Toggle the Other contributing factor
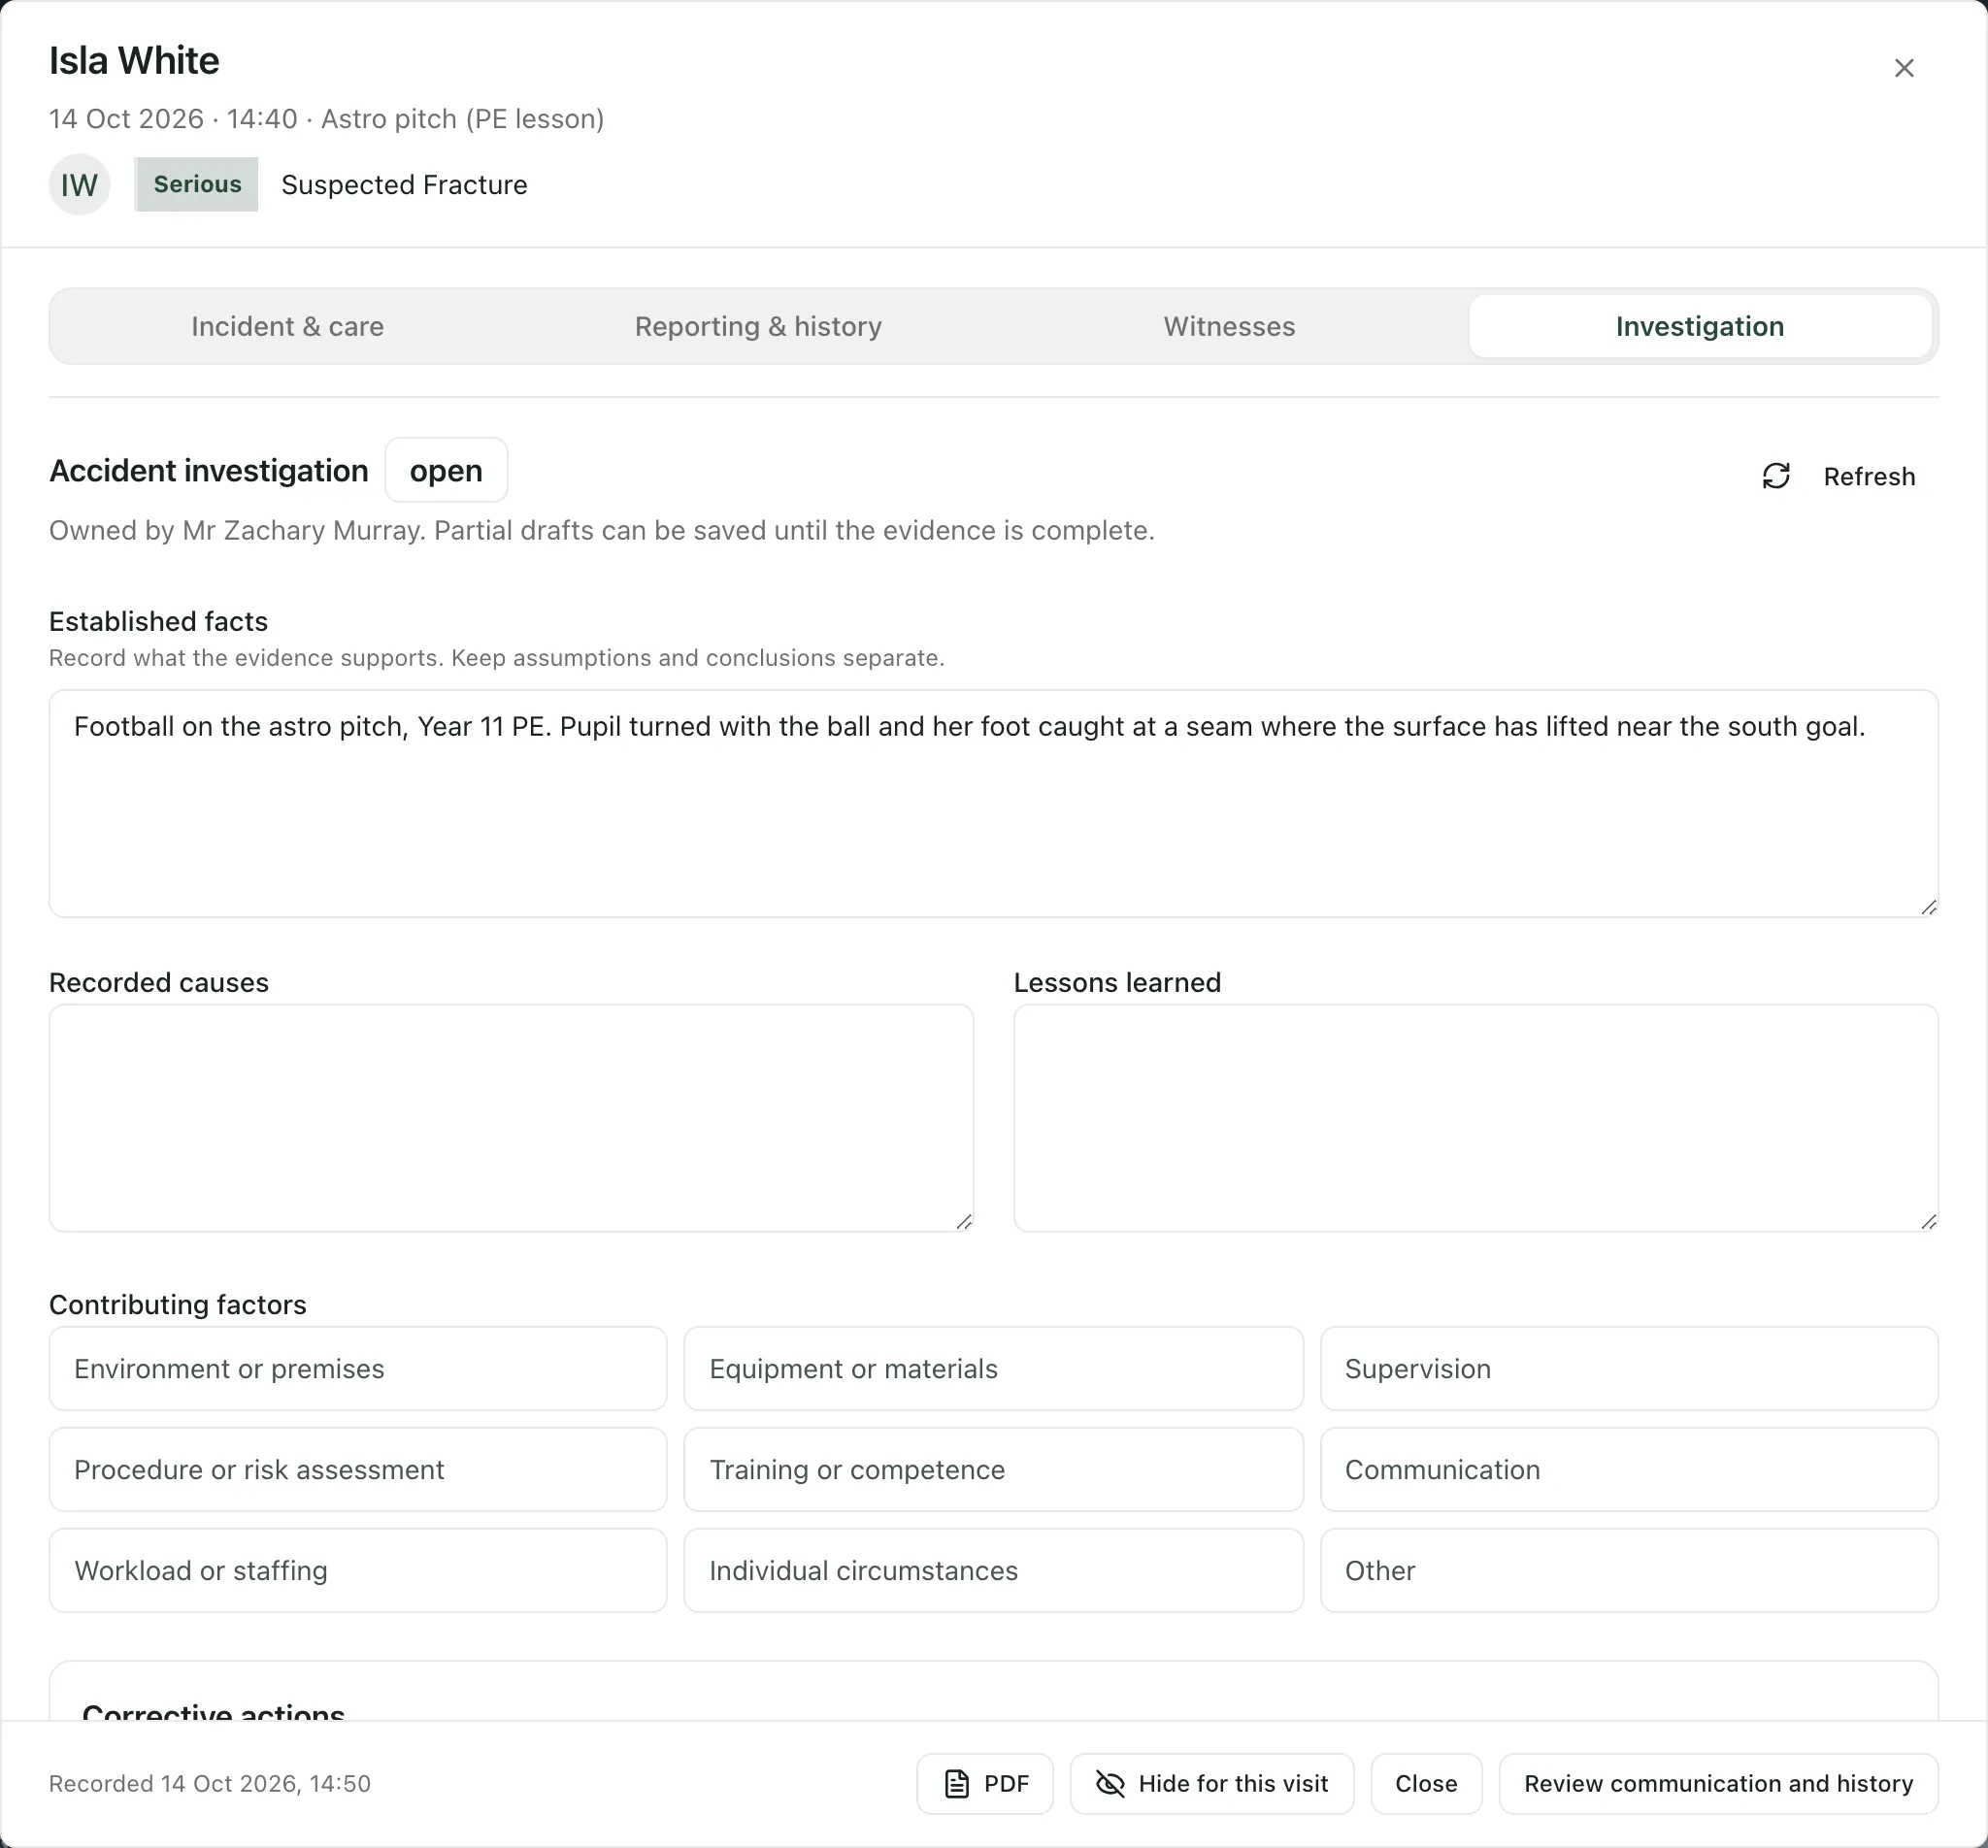 (x=1629, y=1571)
